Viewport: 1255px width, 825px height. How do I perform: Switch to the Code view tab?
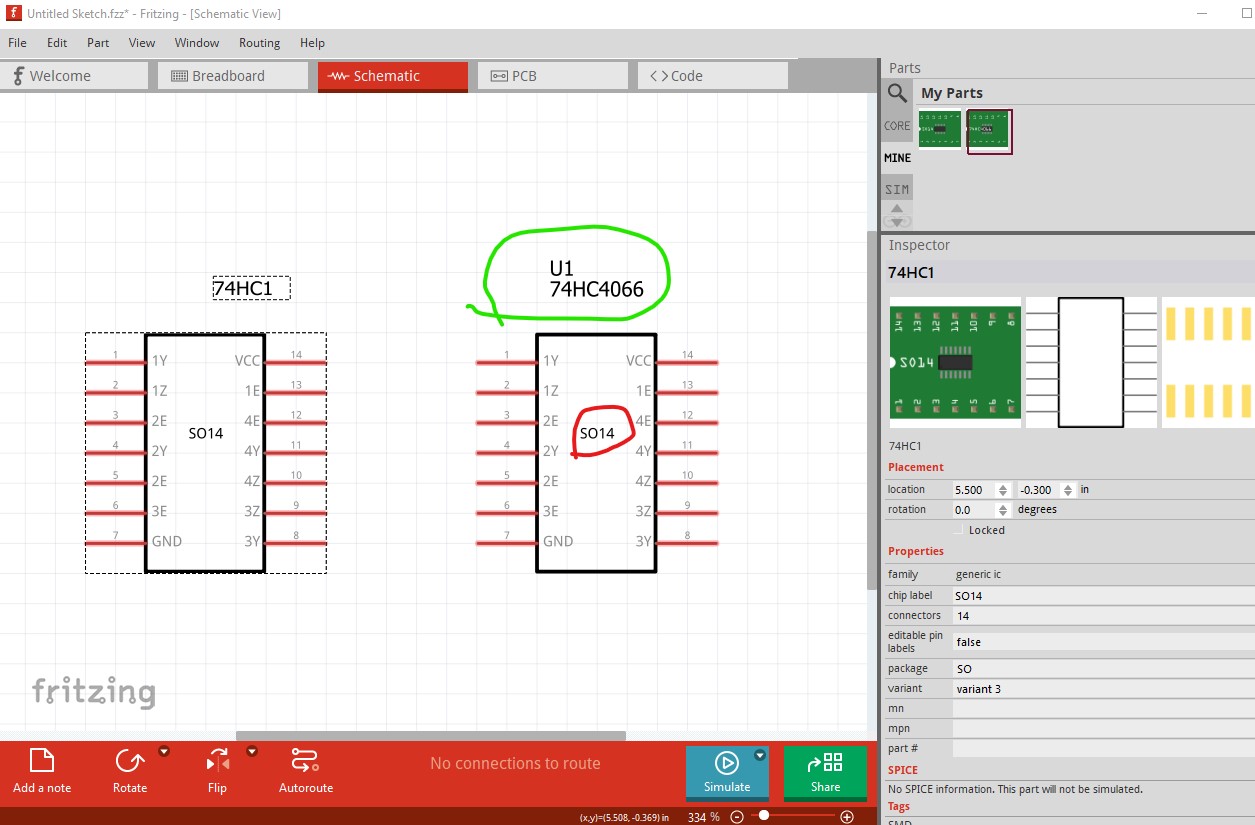click(713, 76)
